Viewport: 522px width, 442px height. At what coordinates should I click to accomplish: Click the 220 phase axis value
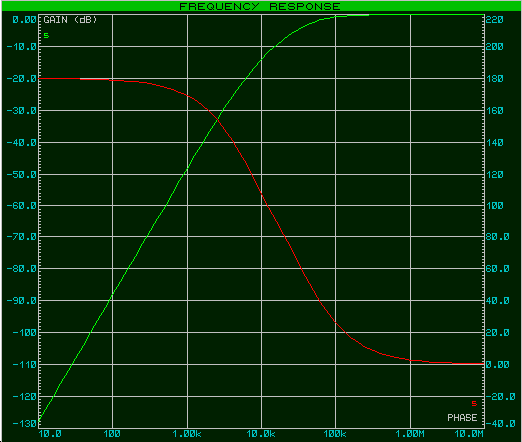pos(495,20)
